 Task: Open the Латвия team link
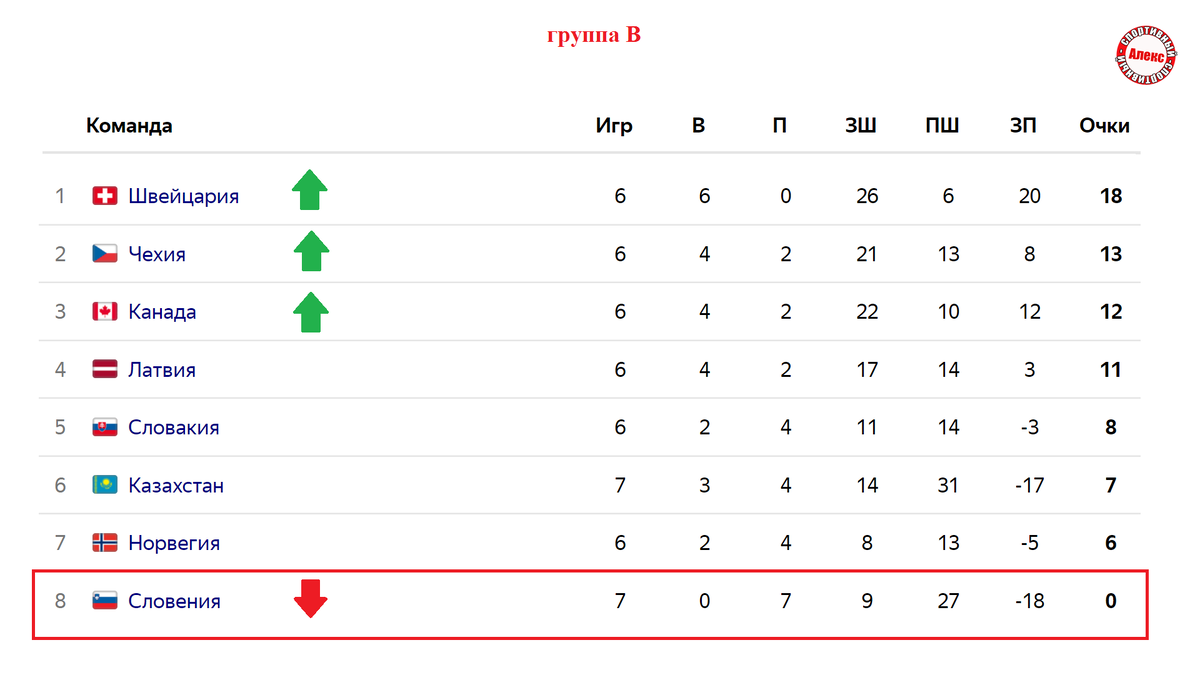click(x=162, y=370)
